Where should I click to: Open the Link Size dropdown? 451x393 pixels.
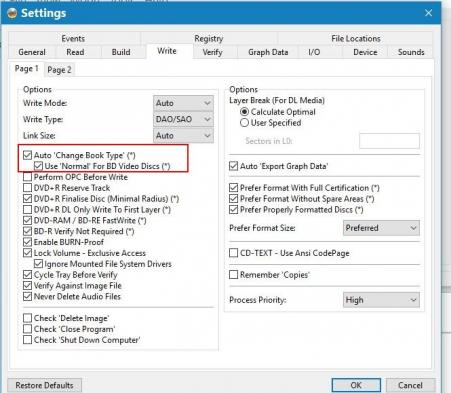(183, 136)
